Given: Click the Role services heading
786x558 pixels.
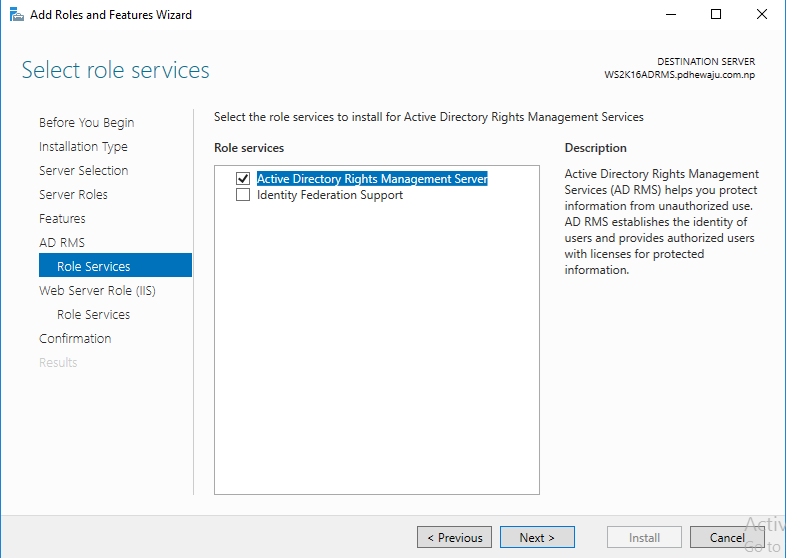Looking at the screenshot, I should click(249, 148).
